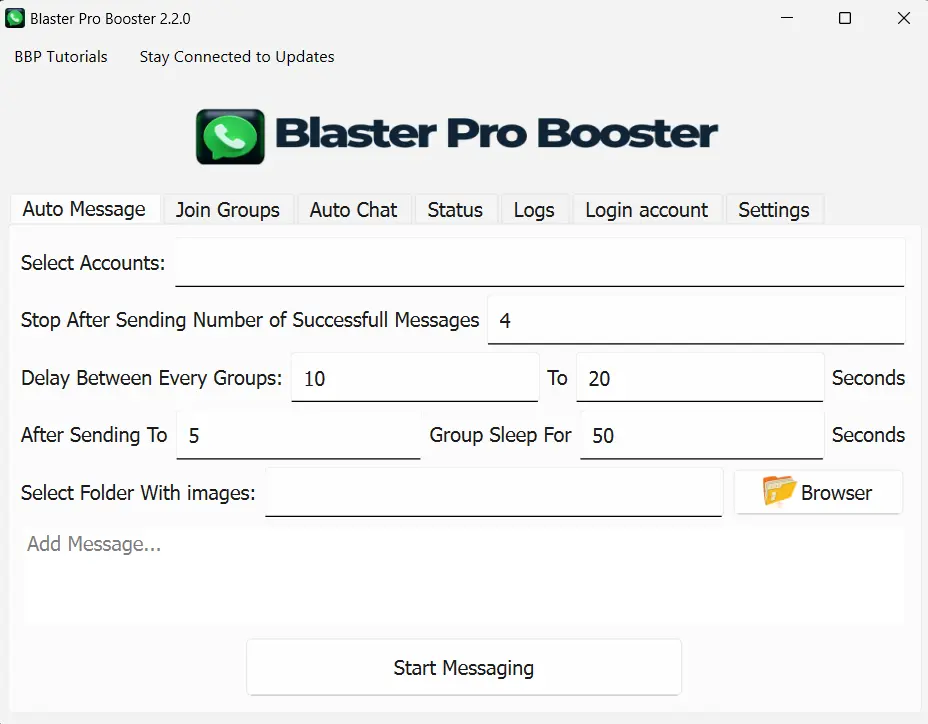Switch to the Auto Chat tab
The image size is (928, 724).
click(353, 210)
